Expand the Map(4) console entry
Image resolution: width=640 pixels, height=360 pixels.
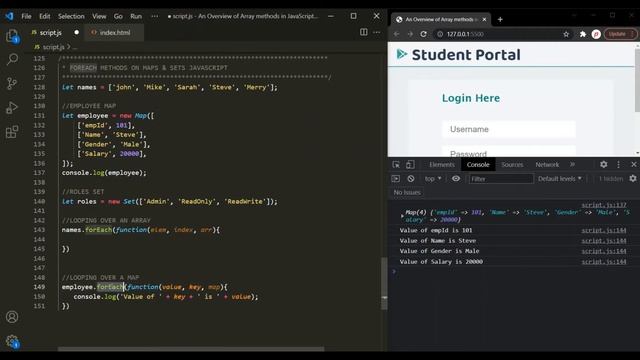pyautogui.click(x=402, y=216)
